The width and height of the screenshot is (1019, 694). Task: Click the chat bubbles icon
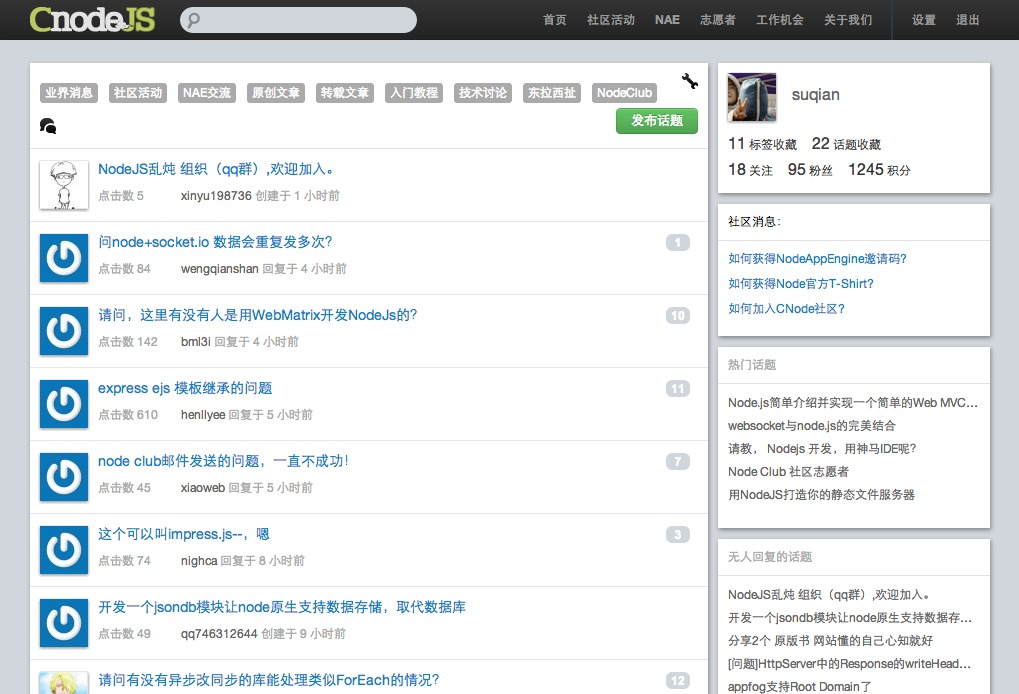[x=48, y=126]
